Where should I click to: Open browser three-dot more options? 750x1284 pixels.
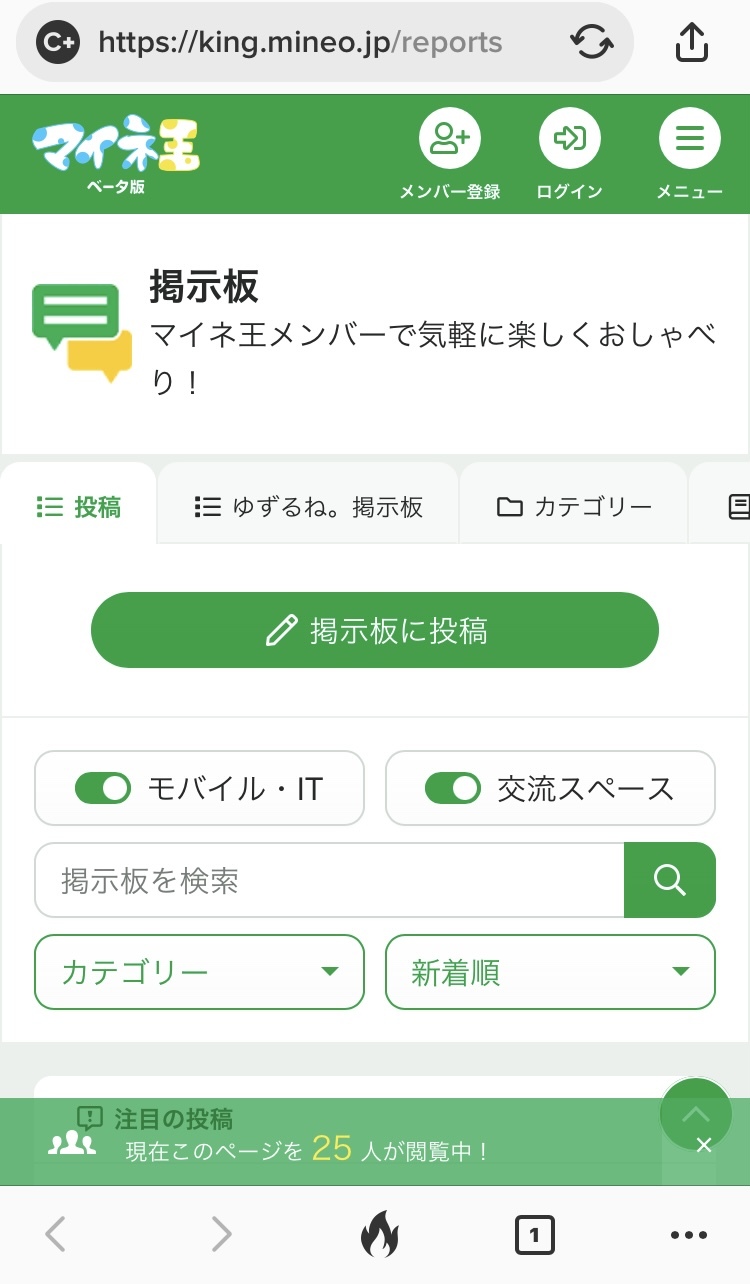[689, 1235]
